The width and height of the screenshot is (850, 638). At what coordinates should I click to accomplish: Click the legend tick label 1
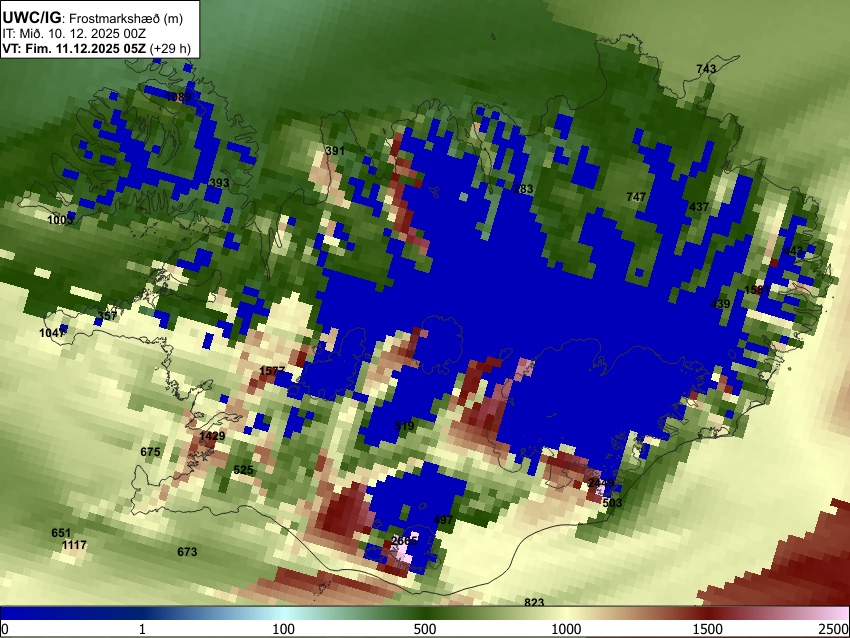142,629
